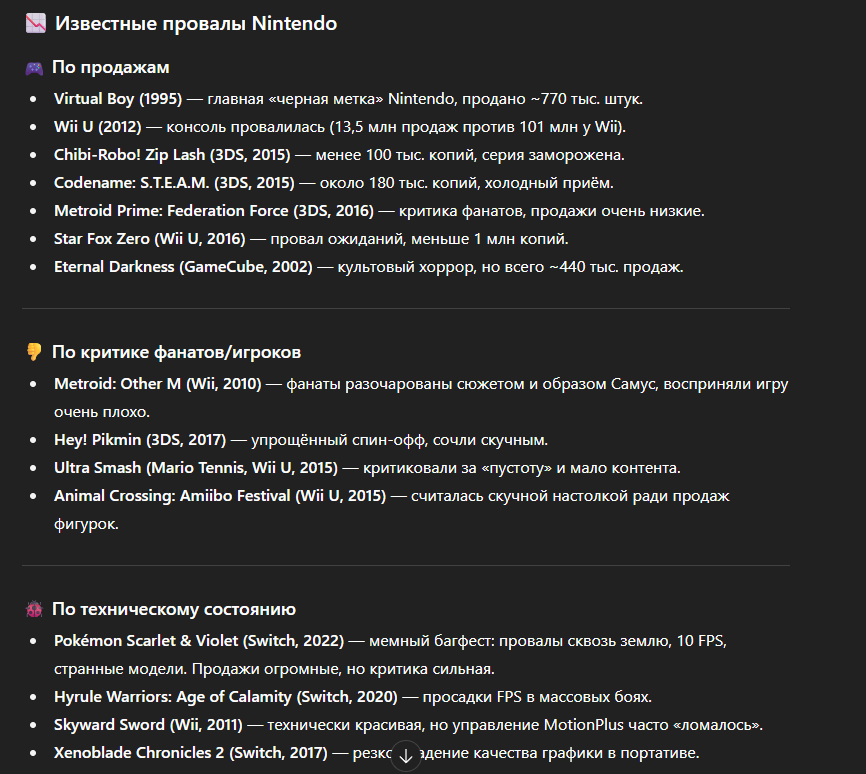Click the «По продажам» section heading

coord(111,68)
